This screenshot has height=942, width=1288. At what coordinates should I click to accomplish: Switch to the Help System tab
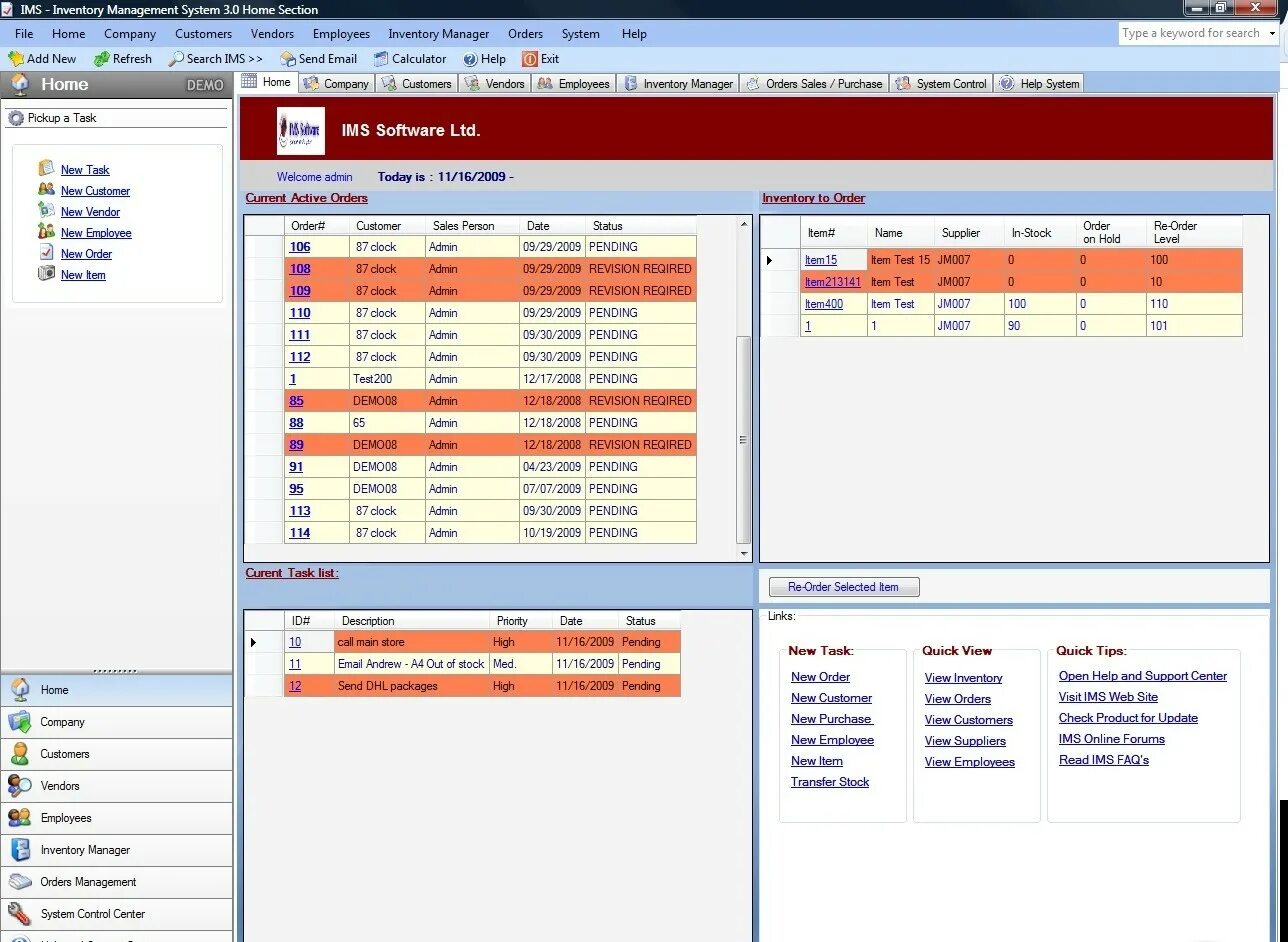point(1039,84)
